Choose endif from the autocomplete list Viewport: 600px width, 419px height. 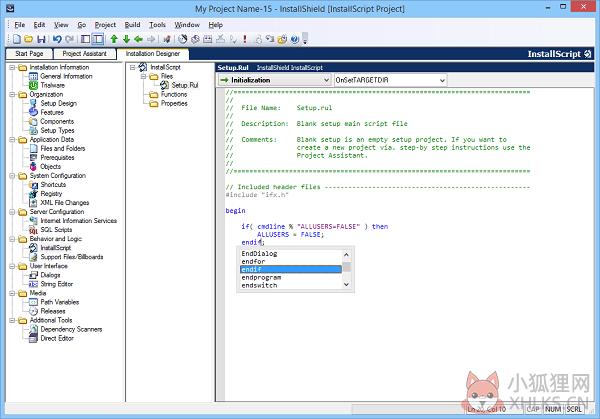click(291, 269)
